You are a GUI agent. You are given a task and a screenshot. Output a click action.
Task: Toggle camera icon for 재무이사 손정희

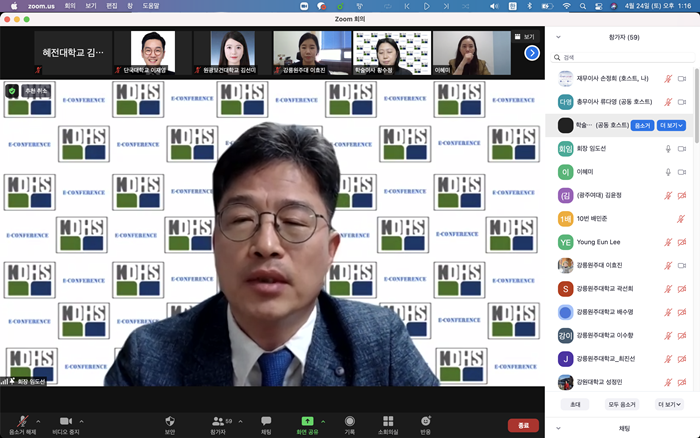tap(682, 79)
